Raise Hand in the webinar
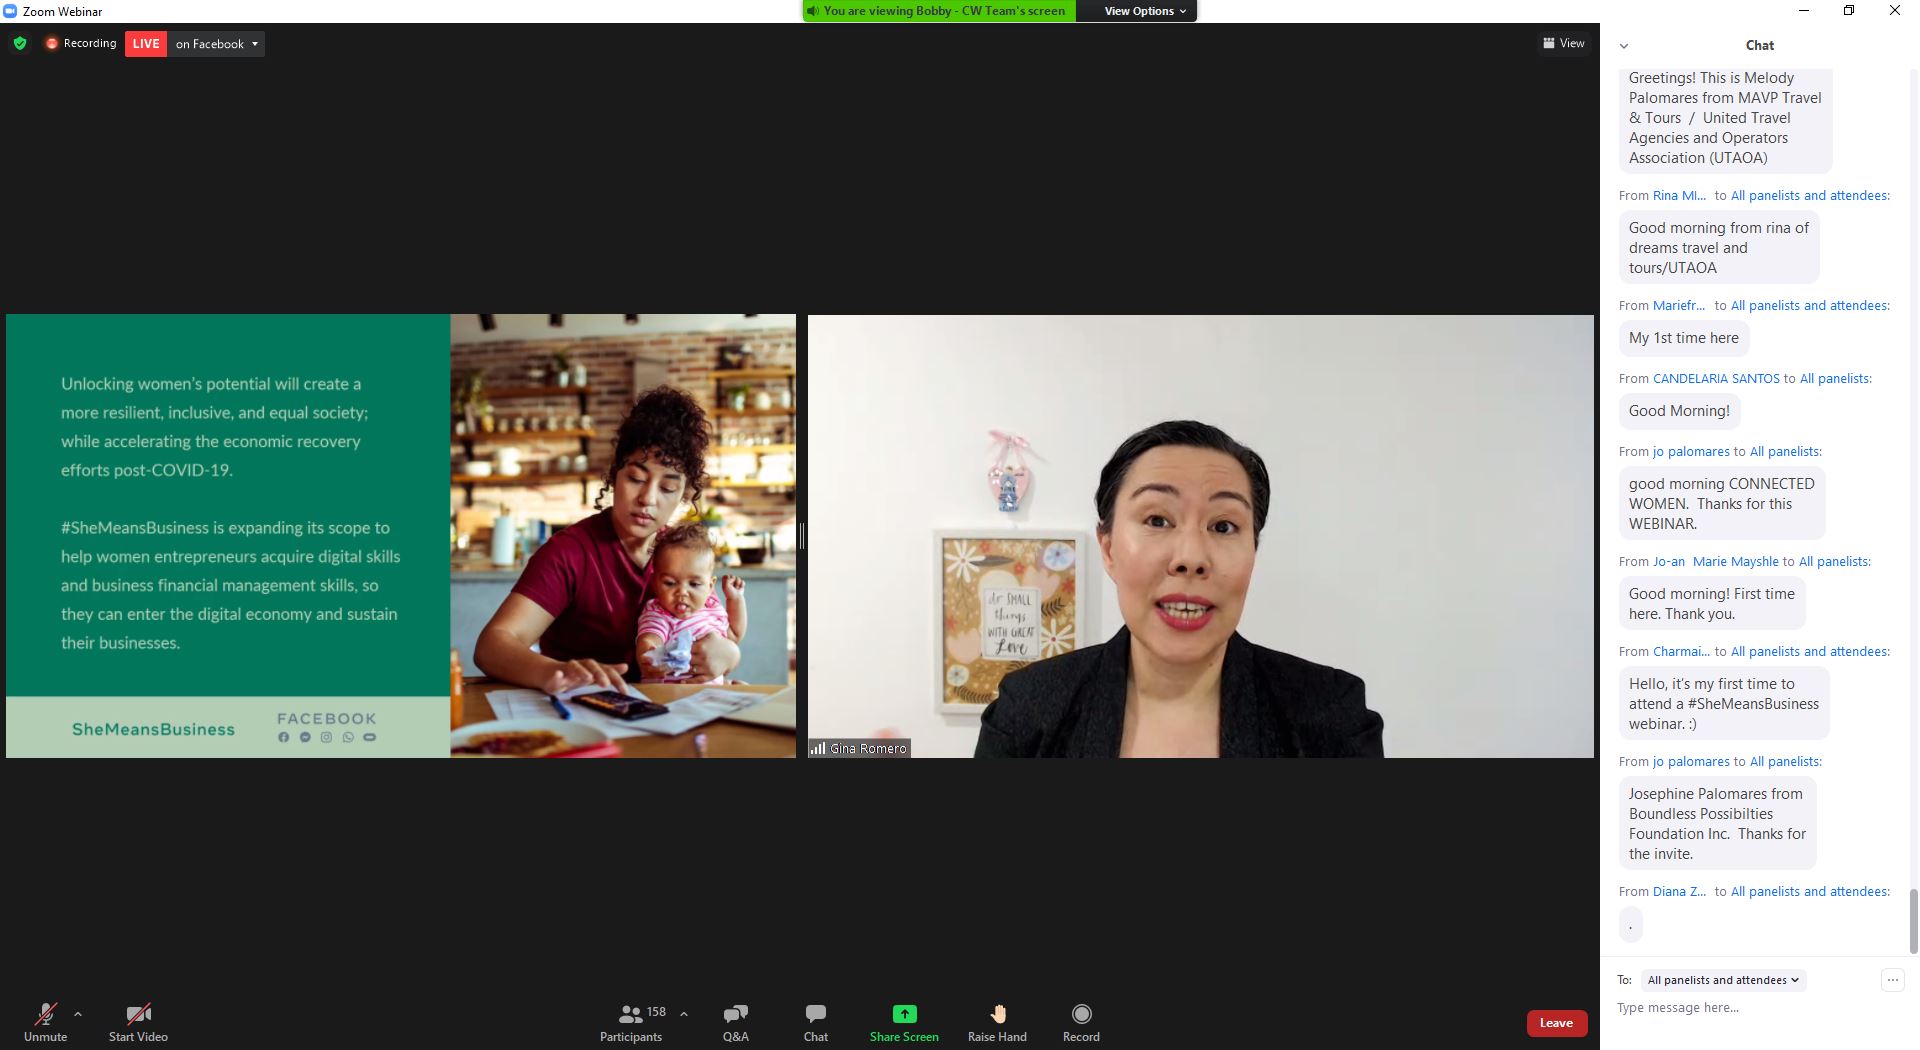Viewport: 1920px width, 1050px height. tap(997, 1023)
